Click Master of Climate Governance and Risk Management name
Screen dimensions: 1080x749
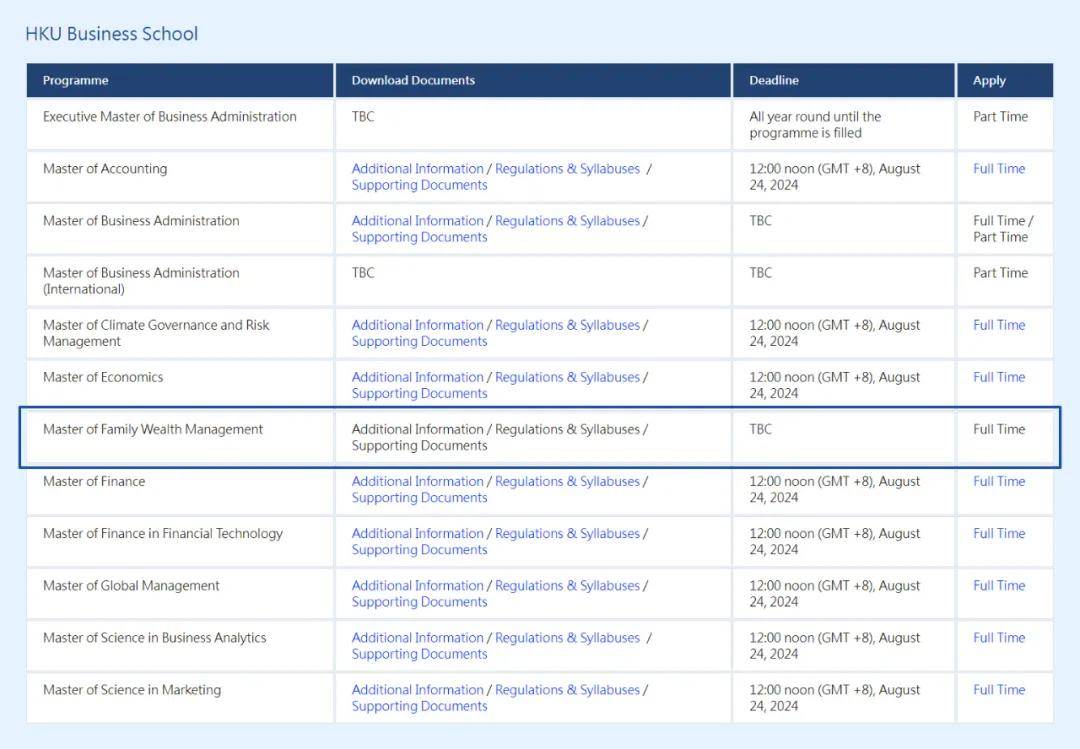[x=156, y=334]
